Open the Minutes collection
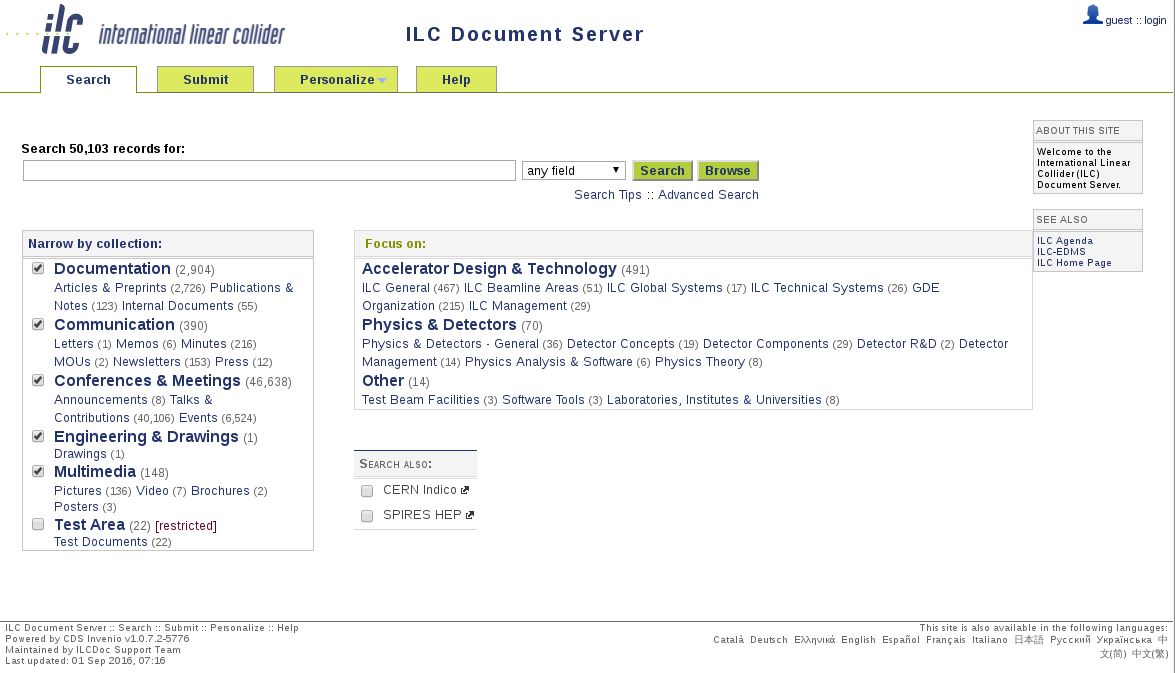Viewport: 1175px width, 673px height. click(x=203, y=344)
